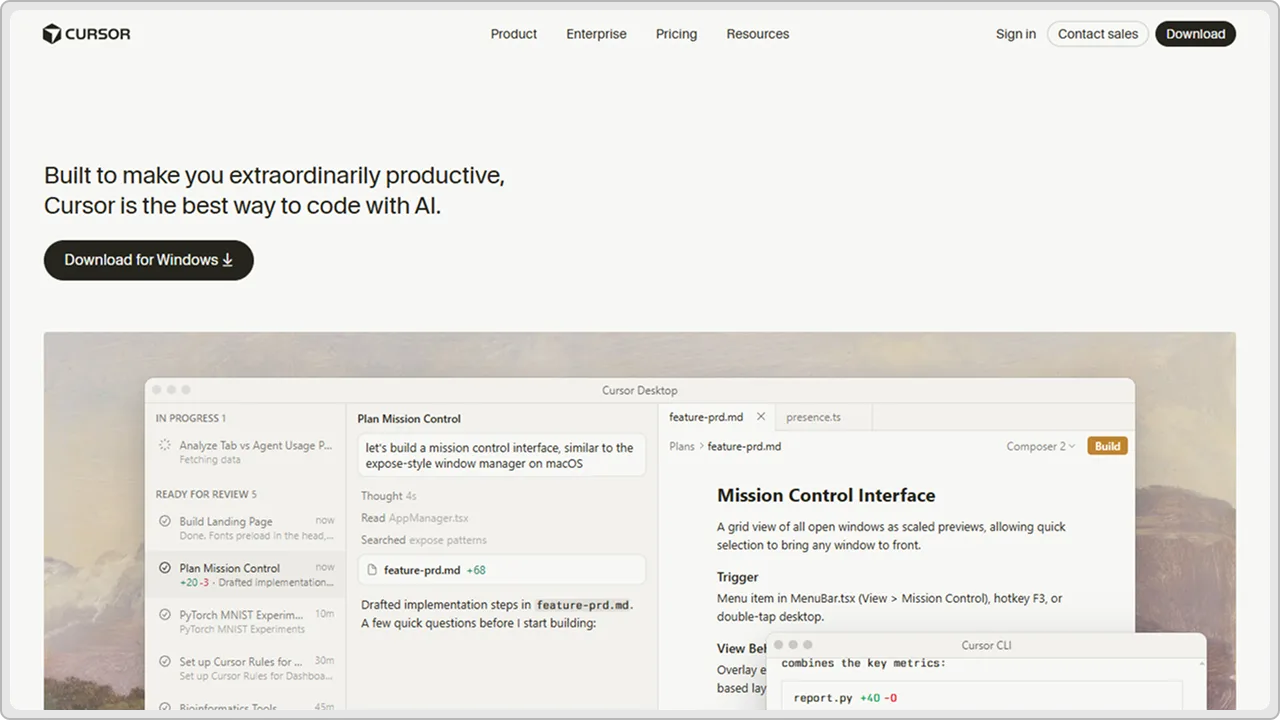Click the file icon next to feature-prd.md +68

tap(372, 570)
